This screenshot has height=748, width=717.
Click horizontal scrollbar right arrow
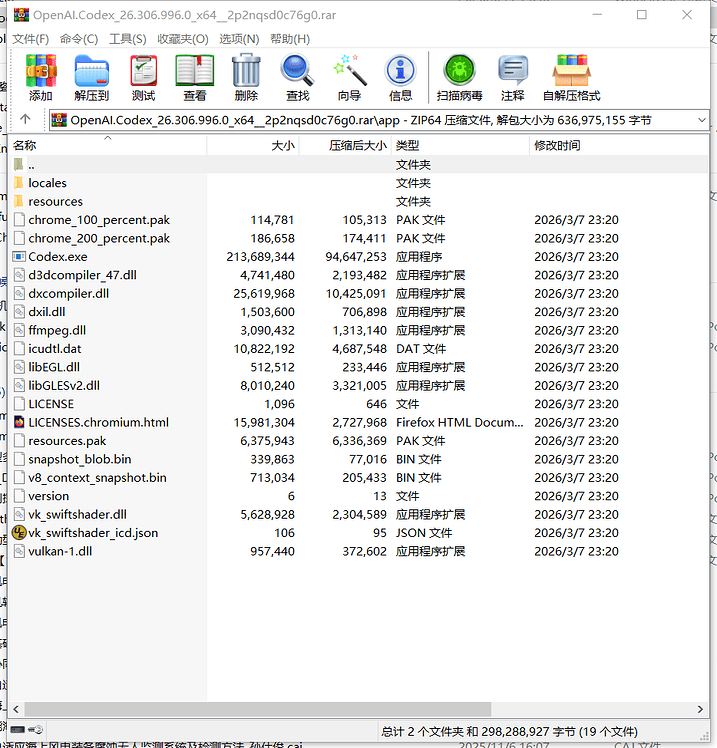click(x=700, y=709)
